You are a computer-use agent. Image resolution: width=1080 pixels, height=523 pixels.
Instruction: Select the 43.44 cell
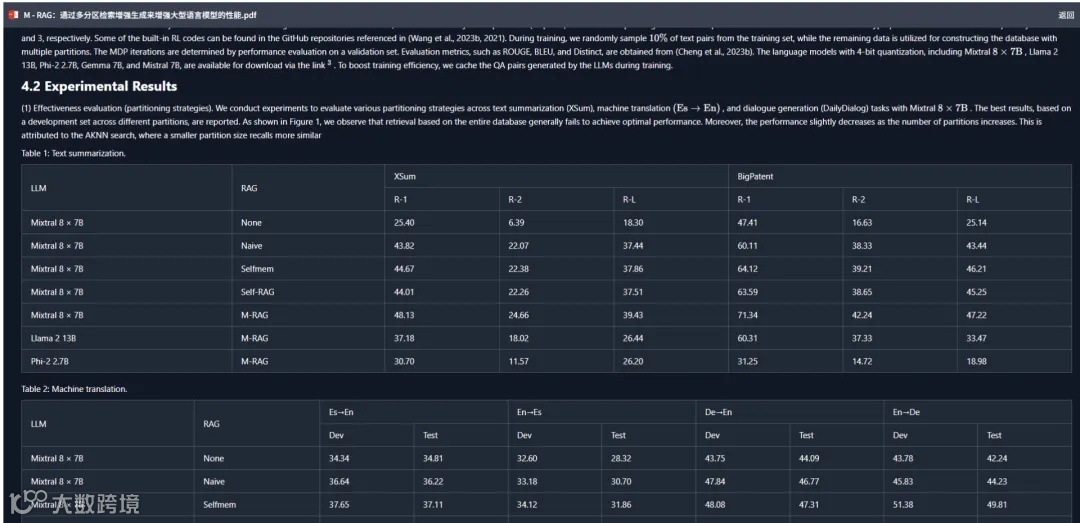[x=976, y=245]
